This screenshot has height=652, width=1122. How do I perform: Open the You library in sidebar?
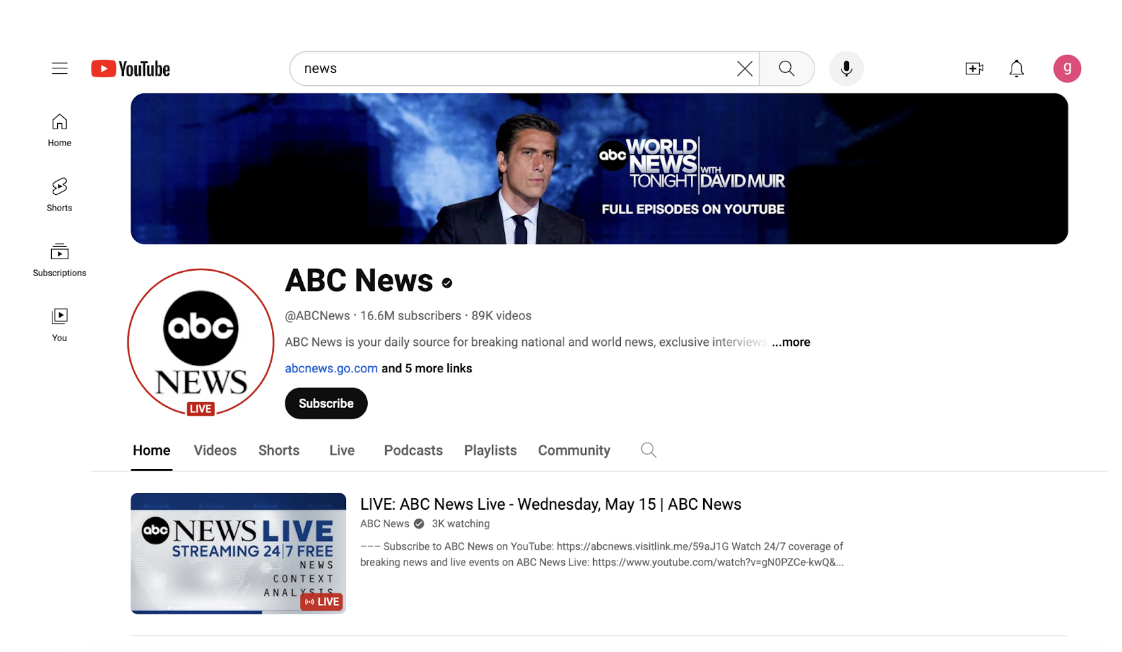59,325
